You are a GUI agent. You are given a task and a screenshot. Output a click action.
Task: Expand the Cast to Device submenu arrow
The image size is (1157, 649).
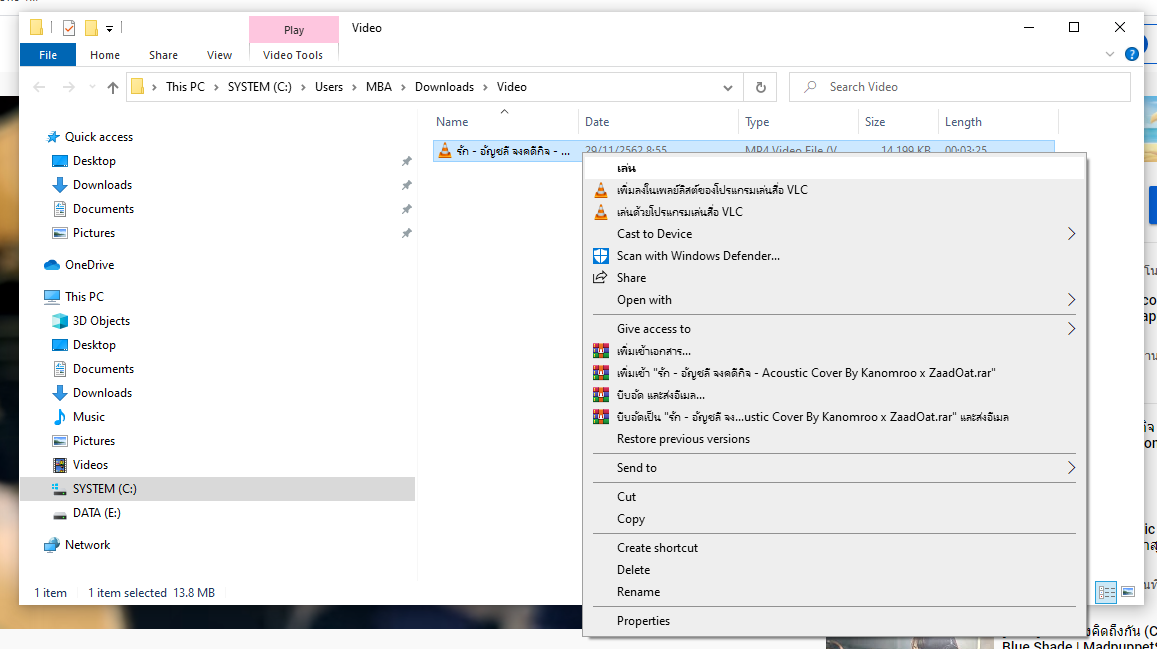point(1071,234)
